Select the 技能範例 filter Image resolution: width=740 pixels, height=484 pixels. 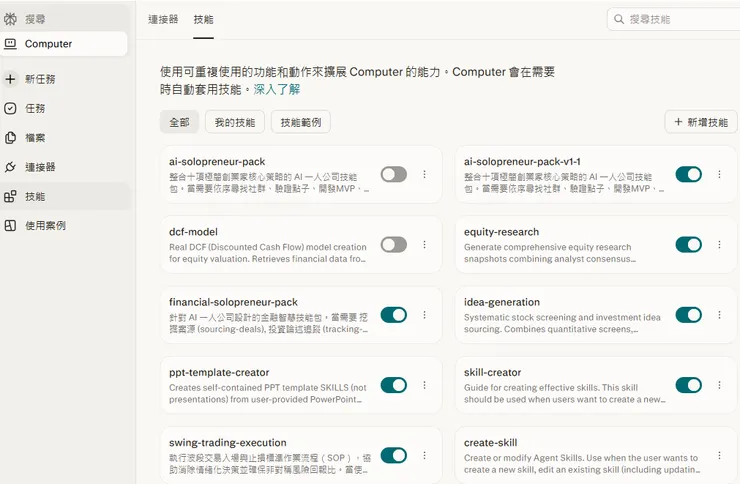coord(301,122)
